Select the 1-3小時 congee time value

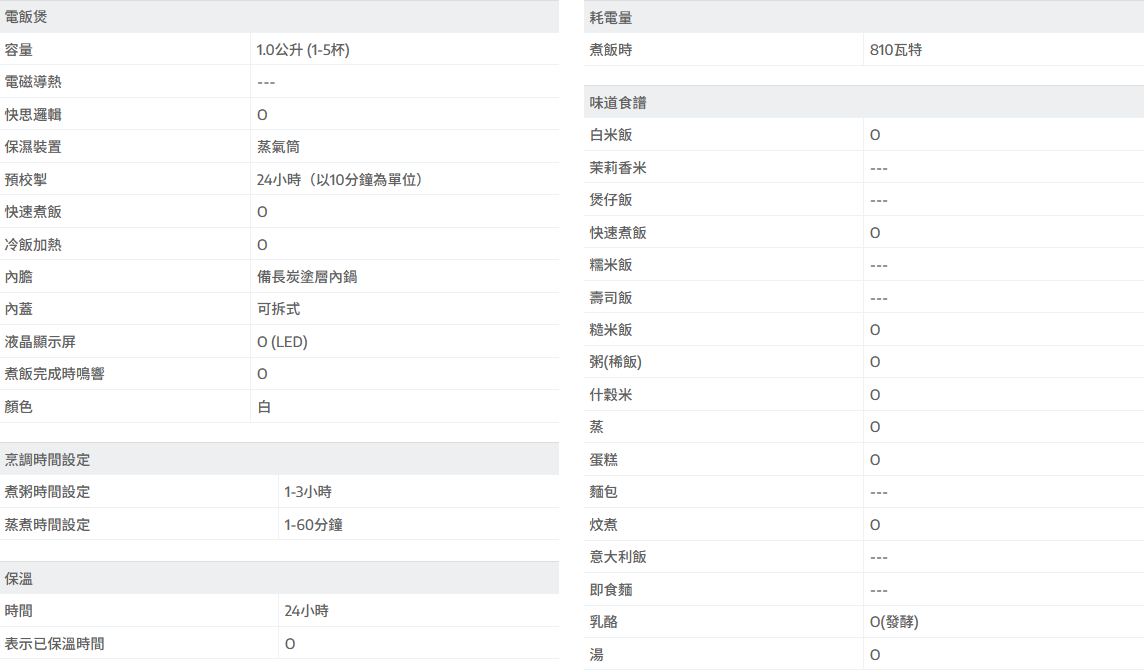coord(307,492)
